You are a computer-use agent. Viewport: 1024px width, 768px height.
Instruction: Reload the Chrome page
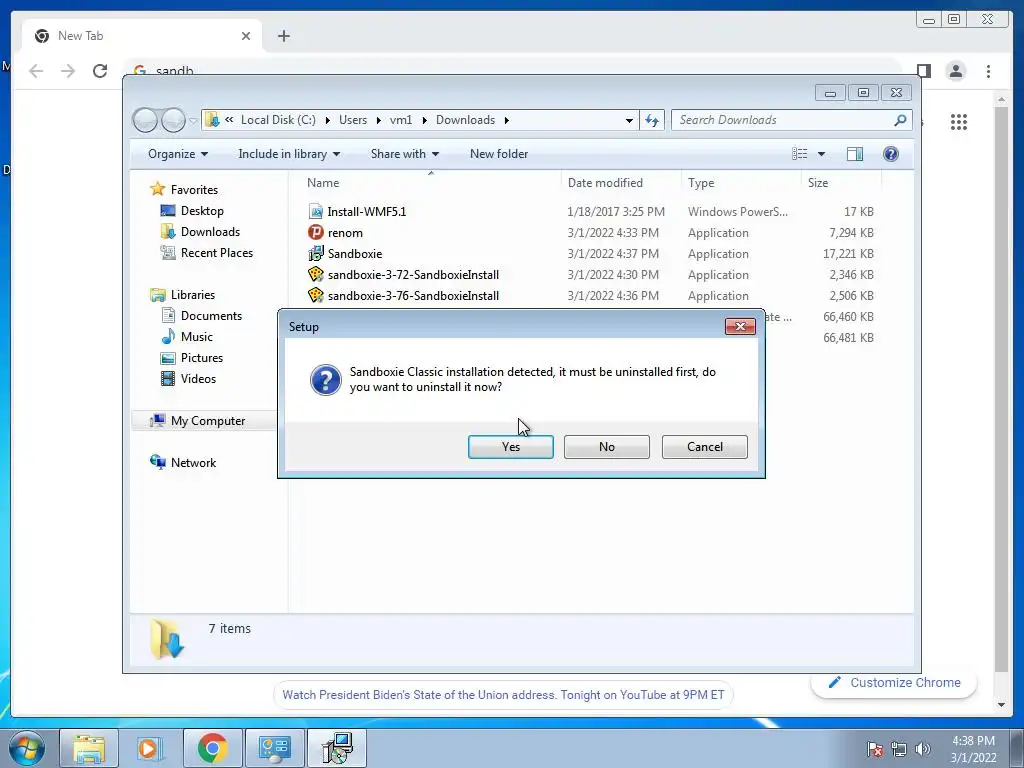click(x=99, y=71)
